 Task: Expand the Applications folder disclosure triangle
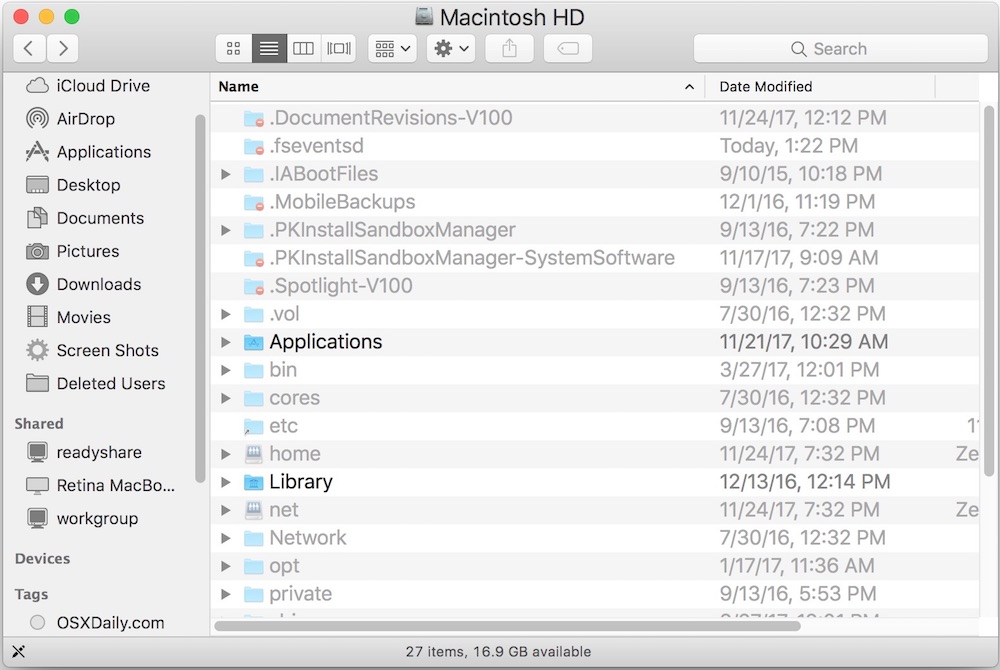coord(226,341)
